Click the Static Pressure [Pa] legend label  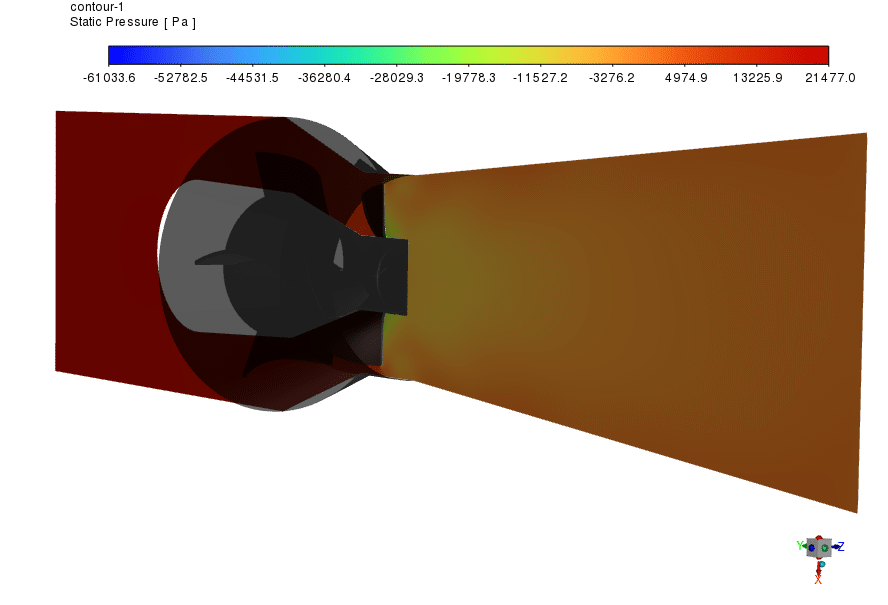[x=131, y=22]
